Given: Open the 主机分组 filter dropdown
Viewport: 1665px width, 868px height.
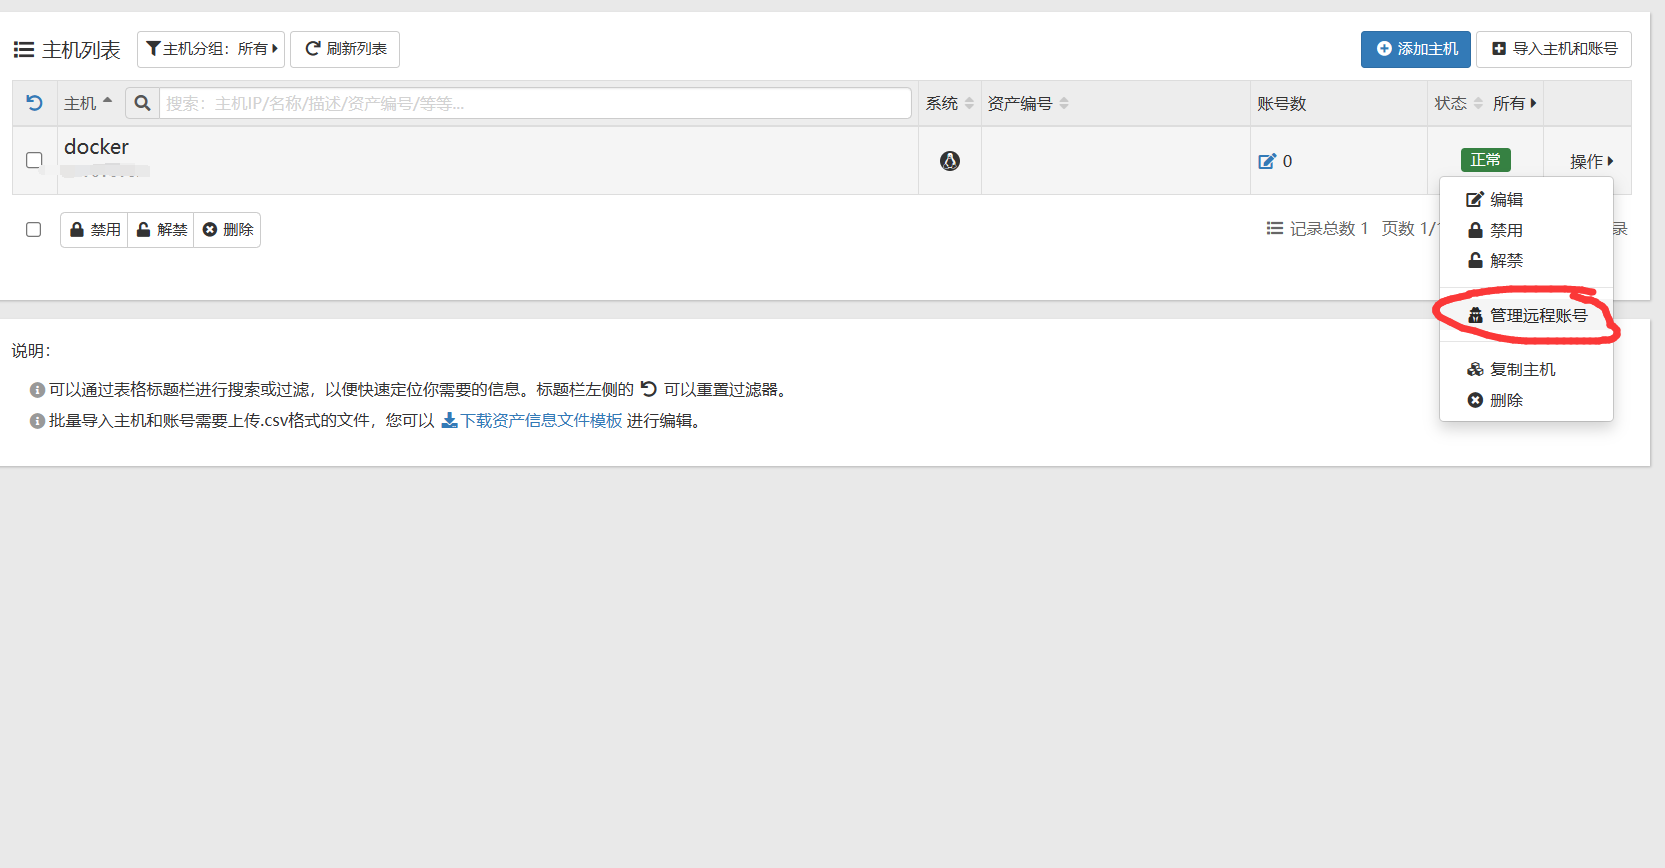Looking at the screenshot, I should 211,49.
